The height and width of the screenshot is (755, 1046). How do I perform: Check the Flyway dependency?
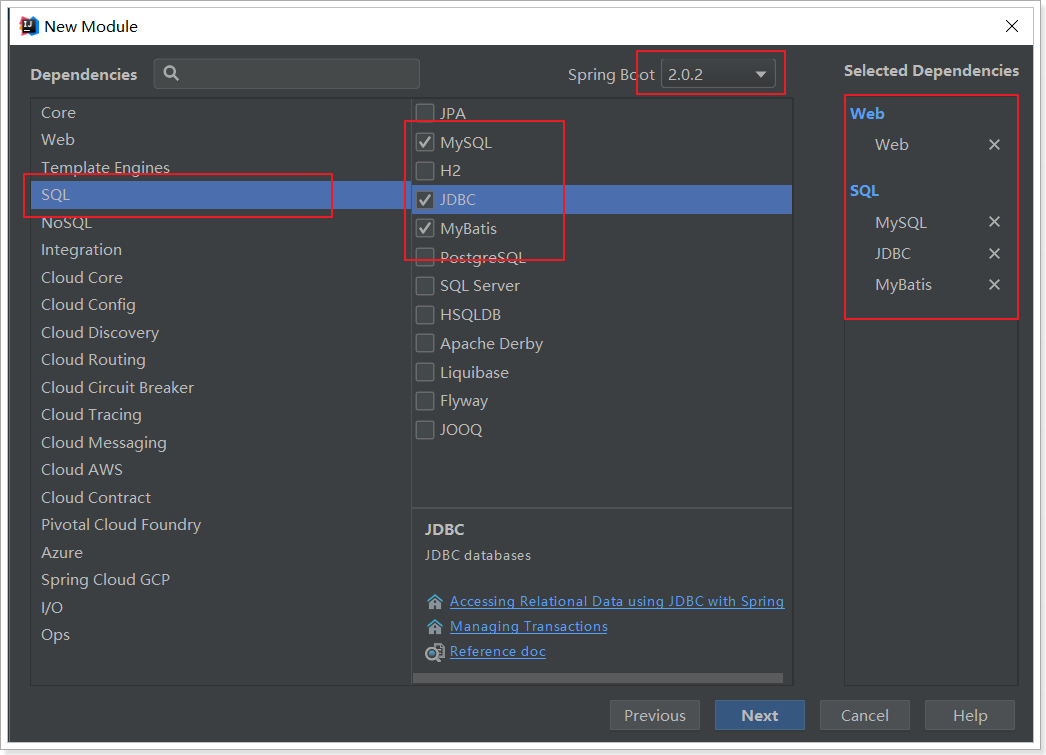[425, 400]
